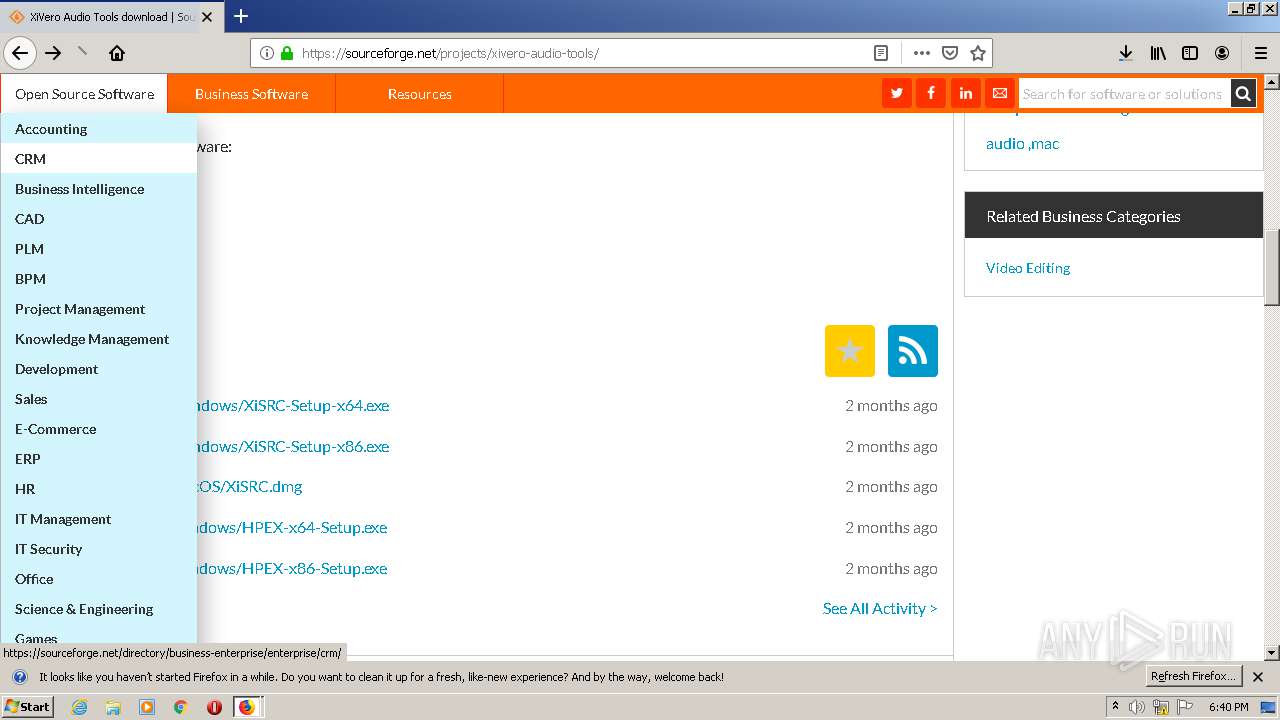1280x720 pixels.
Task: Select Accounting in the category list
Action: click(x=99, y=129)
